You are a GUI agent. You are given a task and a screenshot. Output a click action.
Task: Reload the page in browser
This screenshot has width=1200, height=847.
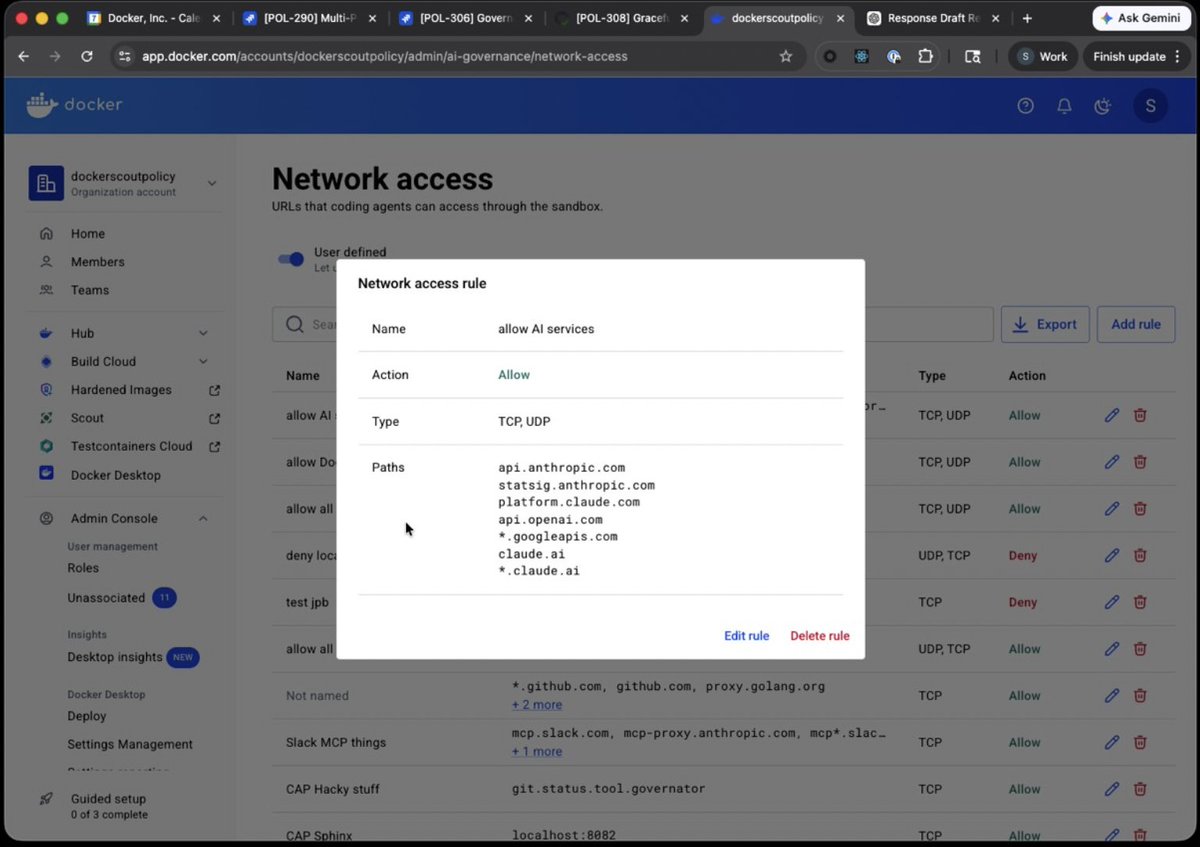click(87, 57)
